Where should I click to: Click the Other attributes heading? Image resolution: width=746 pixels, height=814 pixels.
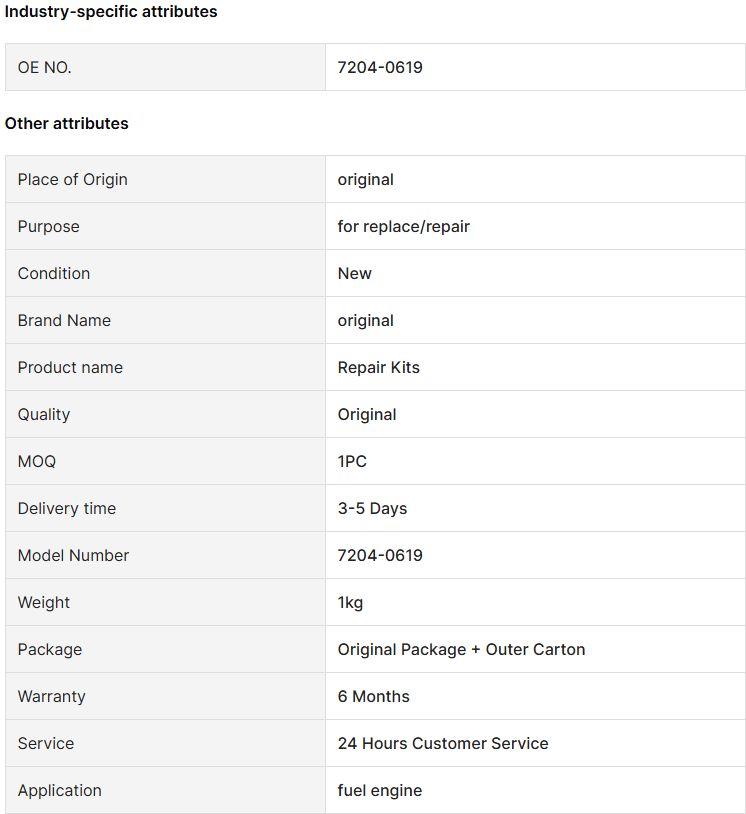pos(66,124)
